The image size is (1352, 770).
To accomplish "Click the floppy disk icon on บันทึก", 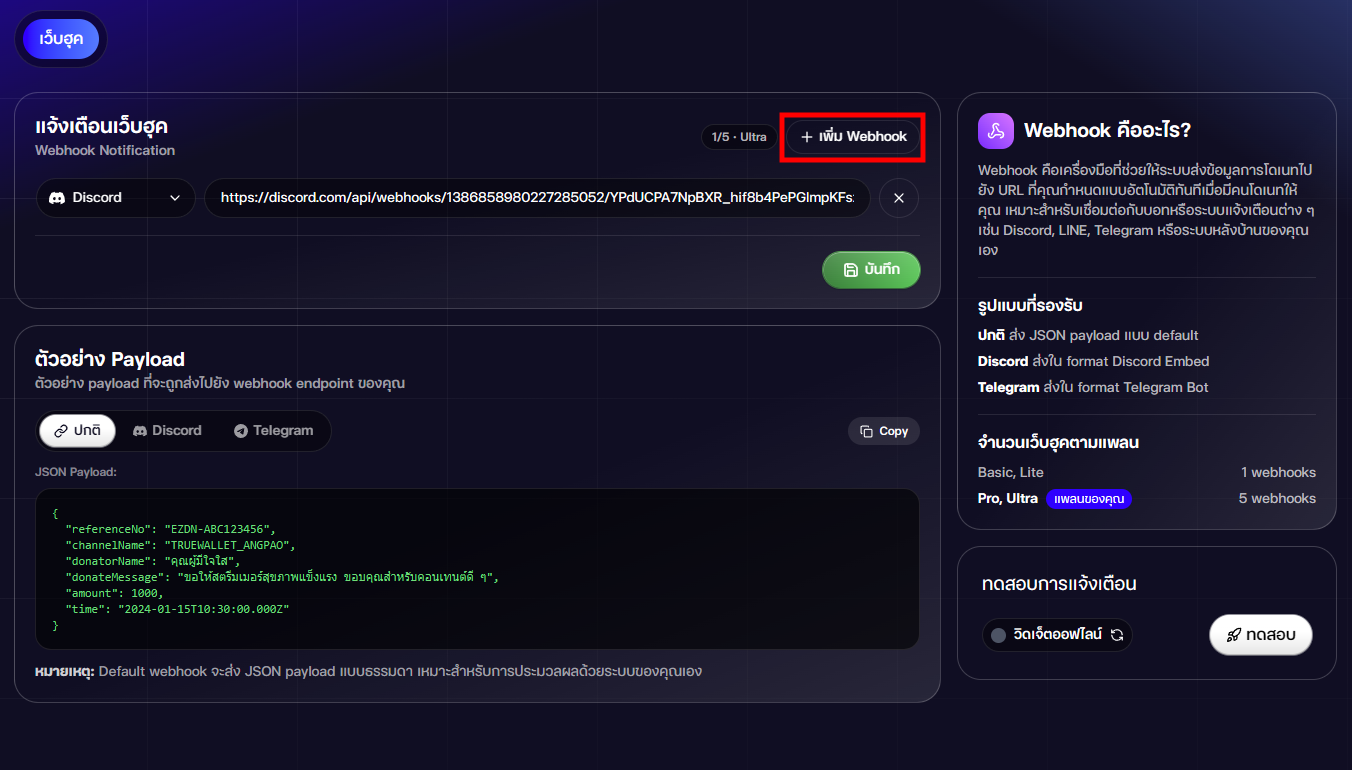I will (851, 270).
